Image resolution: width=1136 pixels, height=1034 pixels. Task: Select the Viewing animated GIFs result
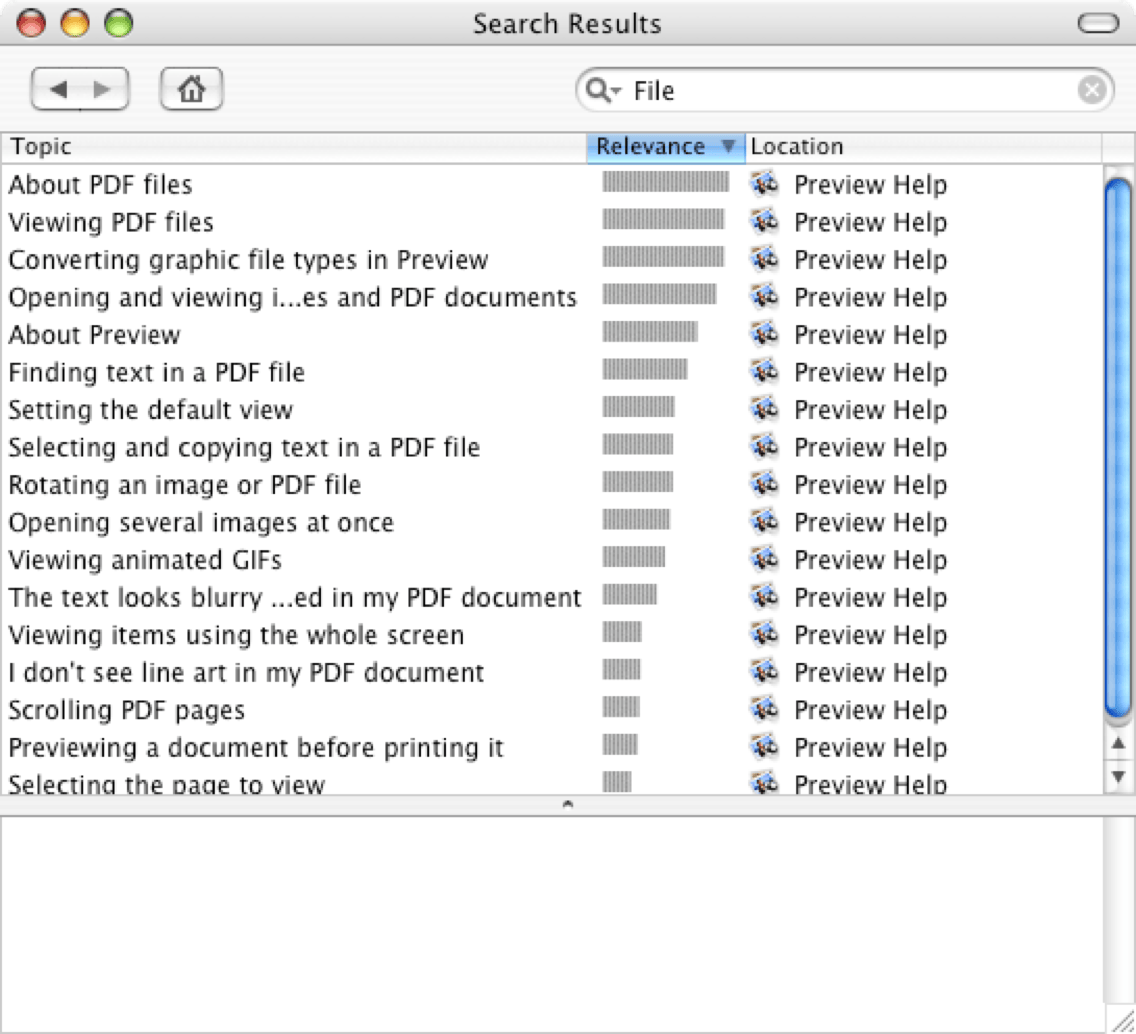145,559
